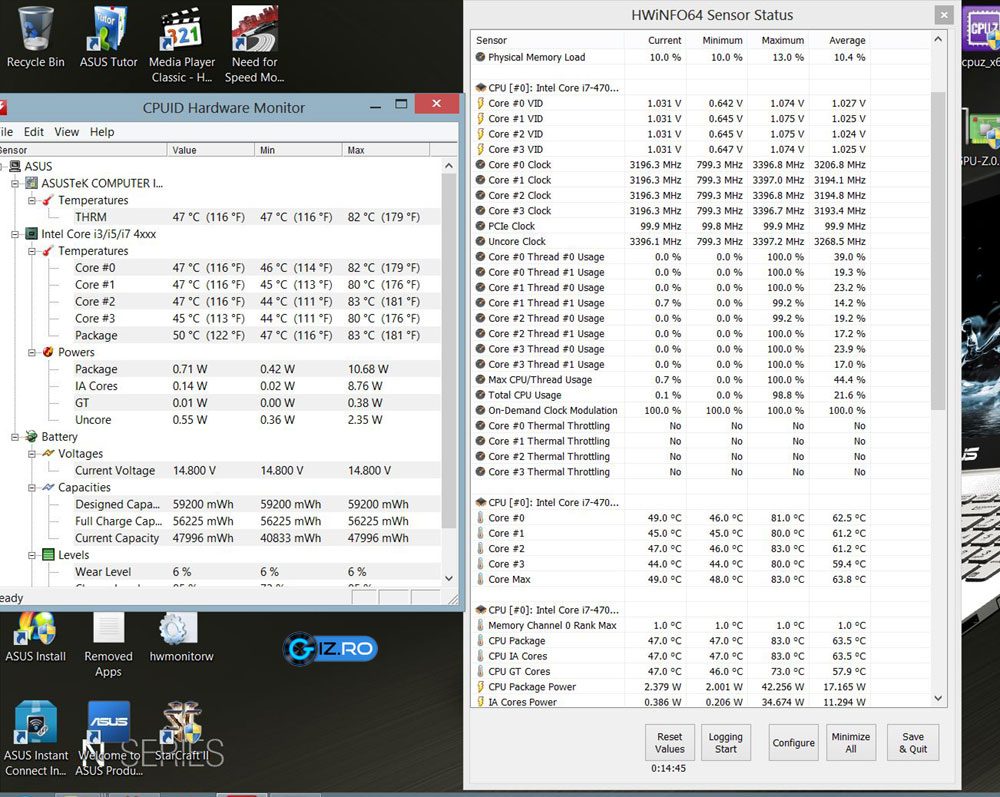
Task: Click the Configure button in HWiNFO64
Action: point(793,743)
